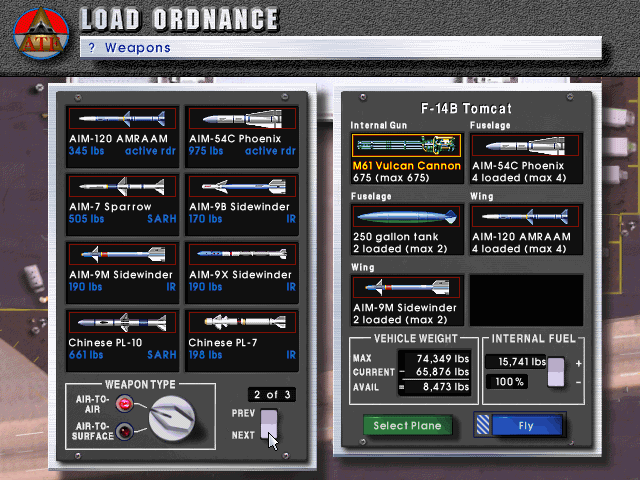Click "4 loaded (max 4)" under AIM-120 AMRAAM

point(519,249)
